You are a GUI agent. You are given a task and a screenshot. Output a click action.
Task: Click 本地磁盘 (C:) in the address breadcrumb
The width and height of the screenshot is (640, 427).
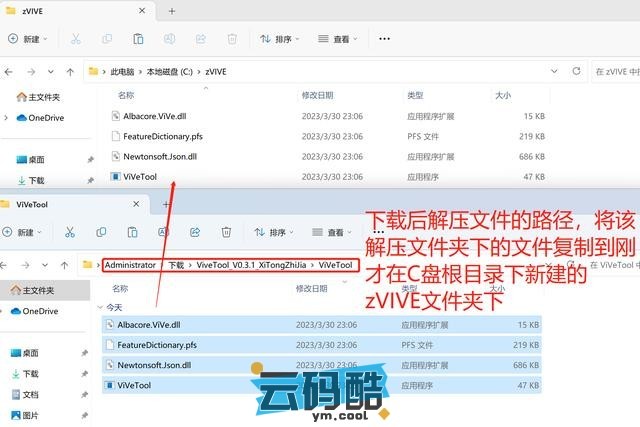pyautogui.click(x=170, y=72)
